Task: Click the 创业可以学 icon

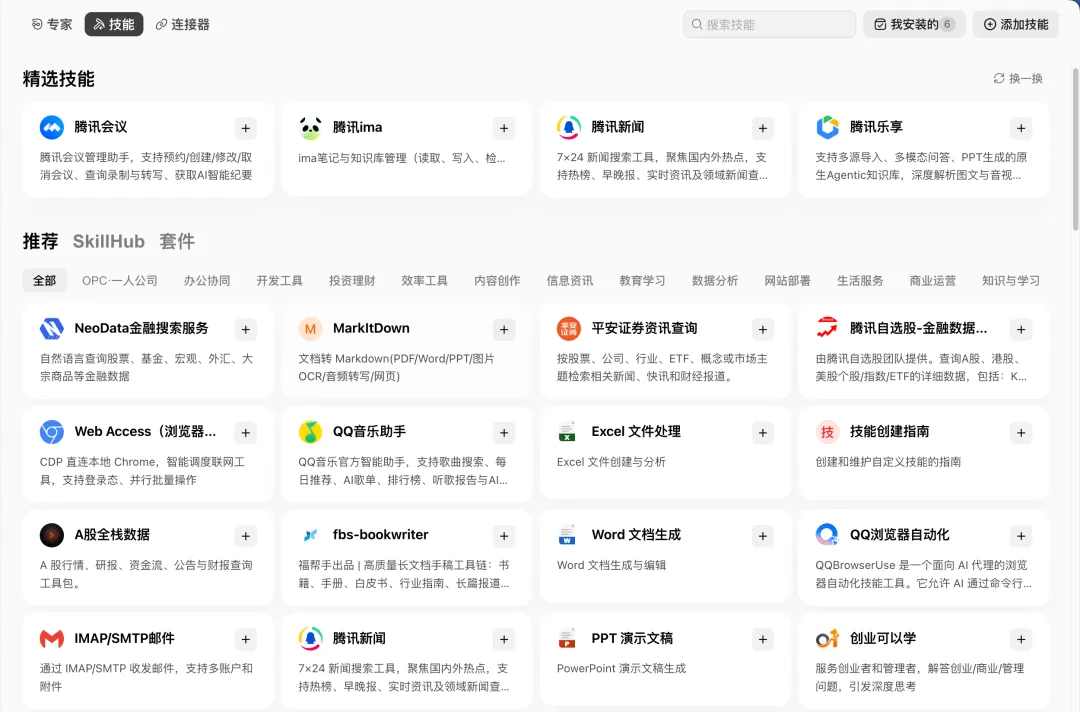Action: click(827, 639)
